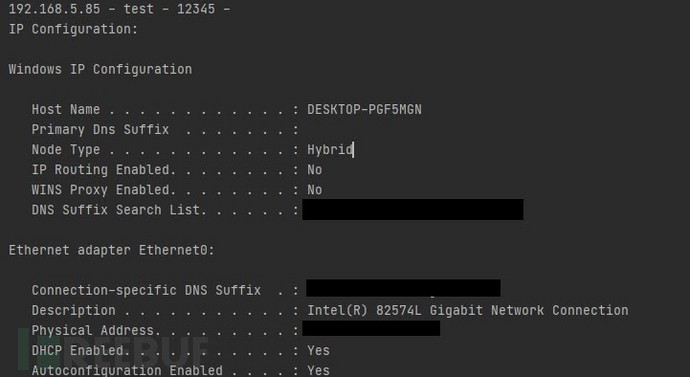Click the Windows IP Configuration line

[x=100, y=70]
